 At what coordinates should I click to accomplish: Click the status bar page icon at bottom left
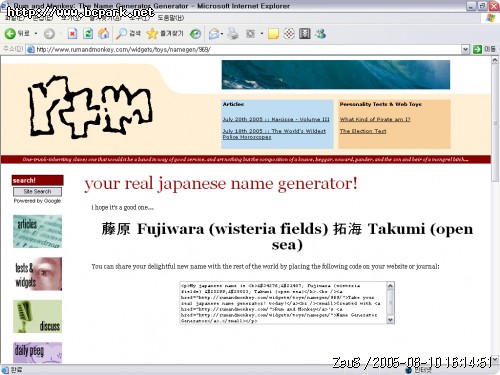tap(5, 370)
